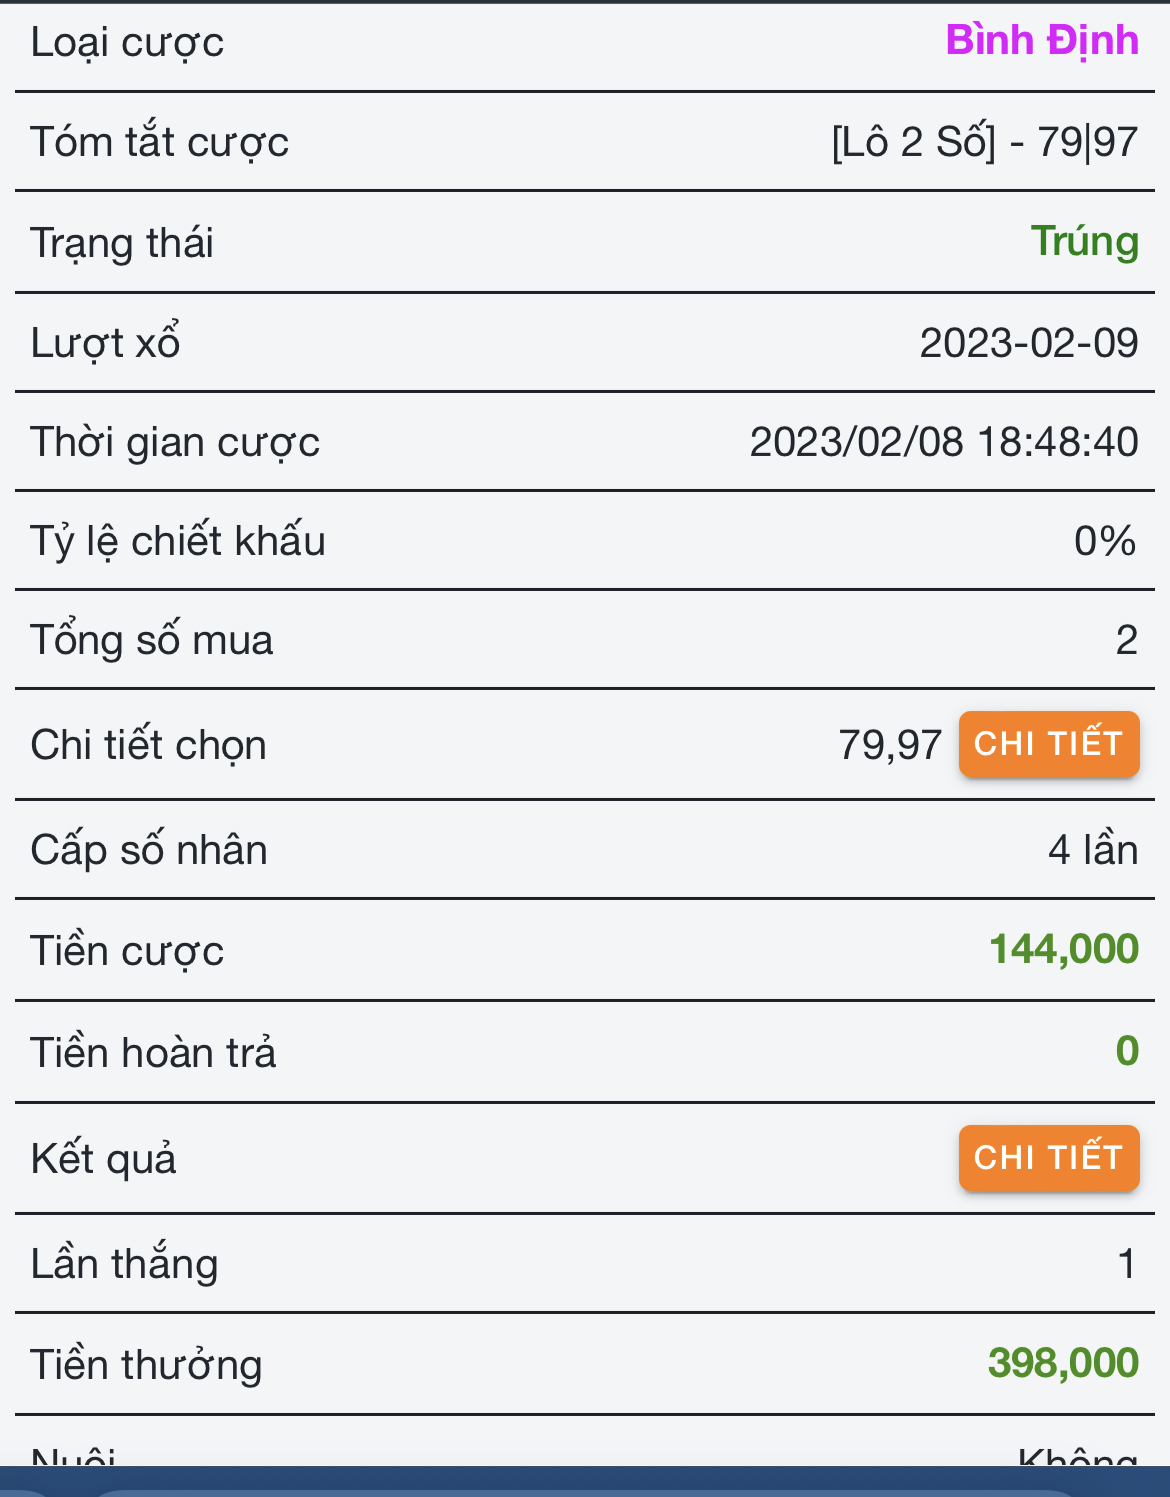Open CHI TIẾT button in Kết quả row
The width and height of the screenshot is (1170, 1497).
tap(1049, 1158)
